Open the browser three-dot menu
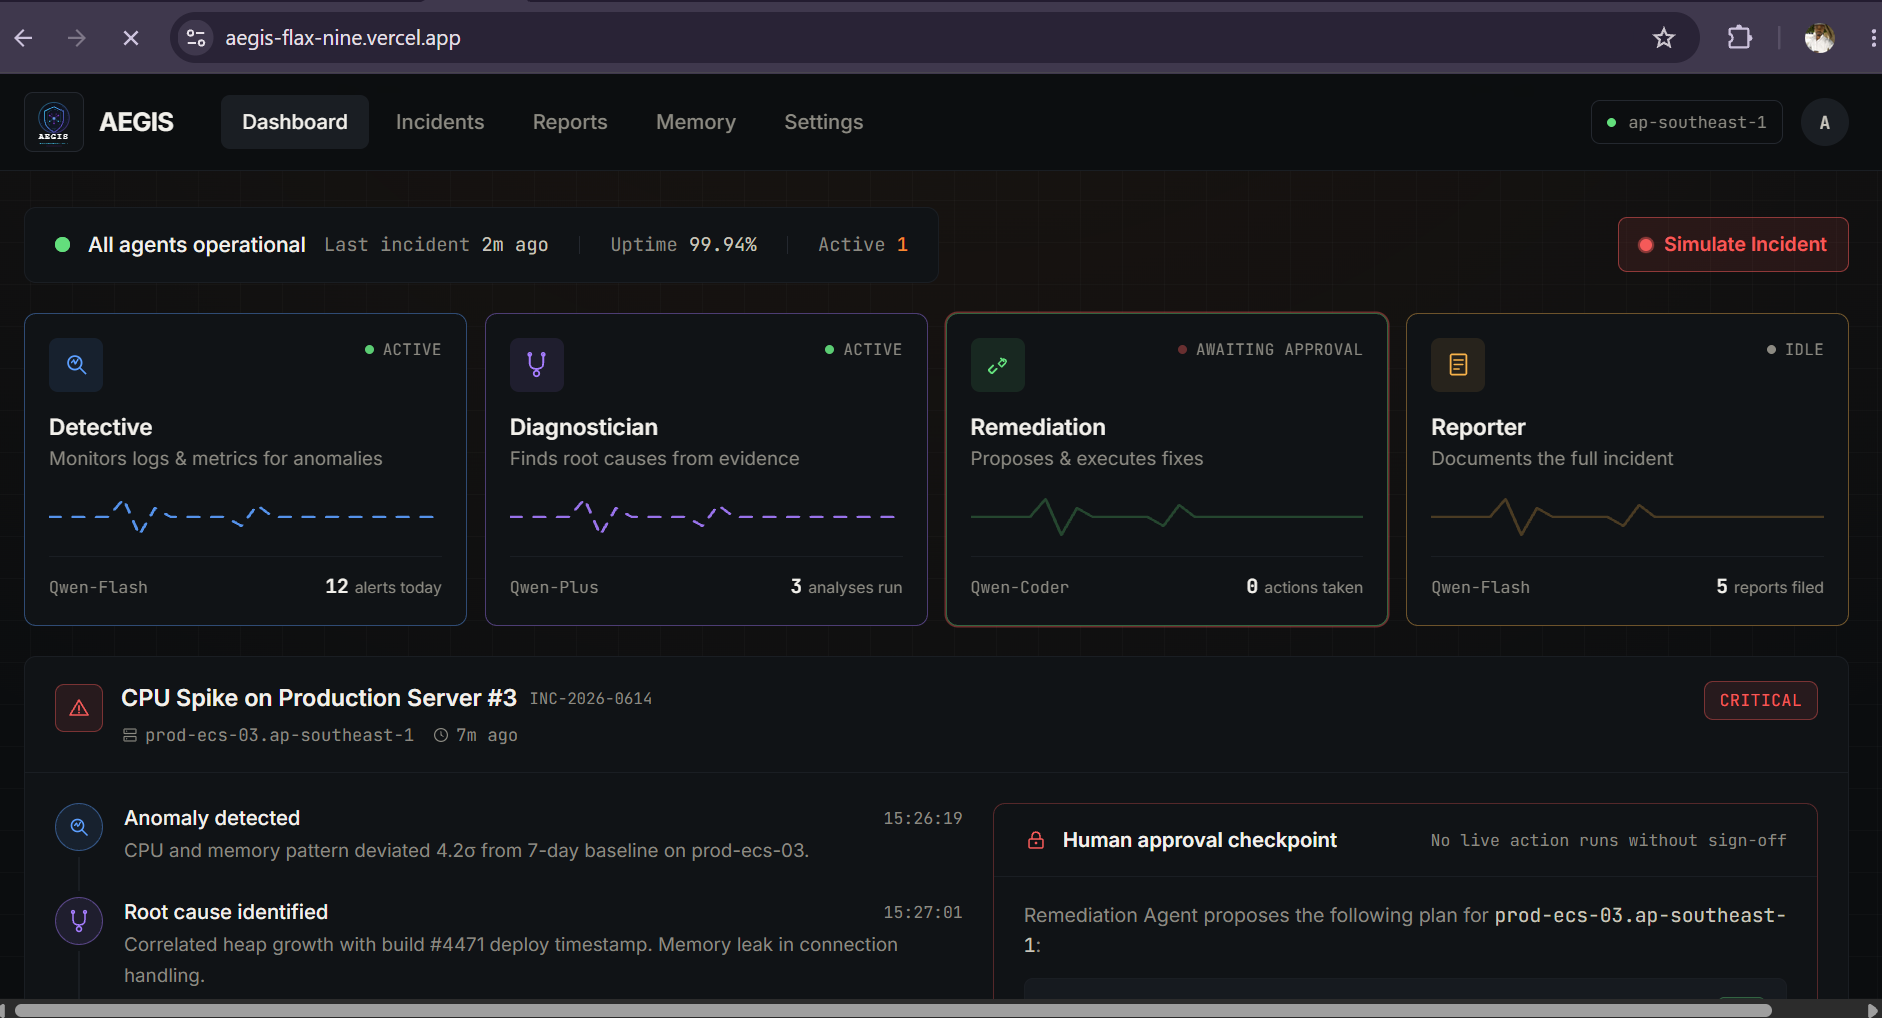 (x=1872, y=38)
